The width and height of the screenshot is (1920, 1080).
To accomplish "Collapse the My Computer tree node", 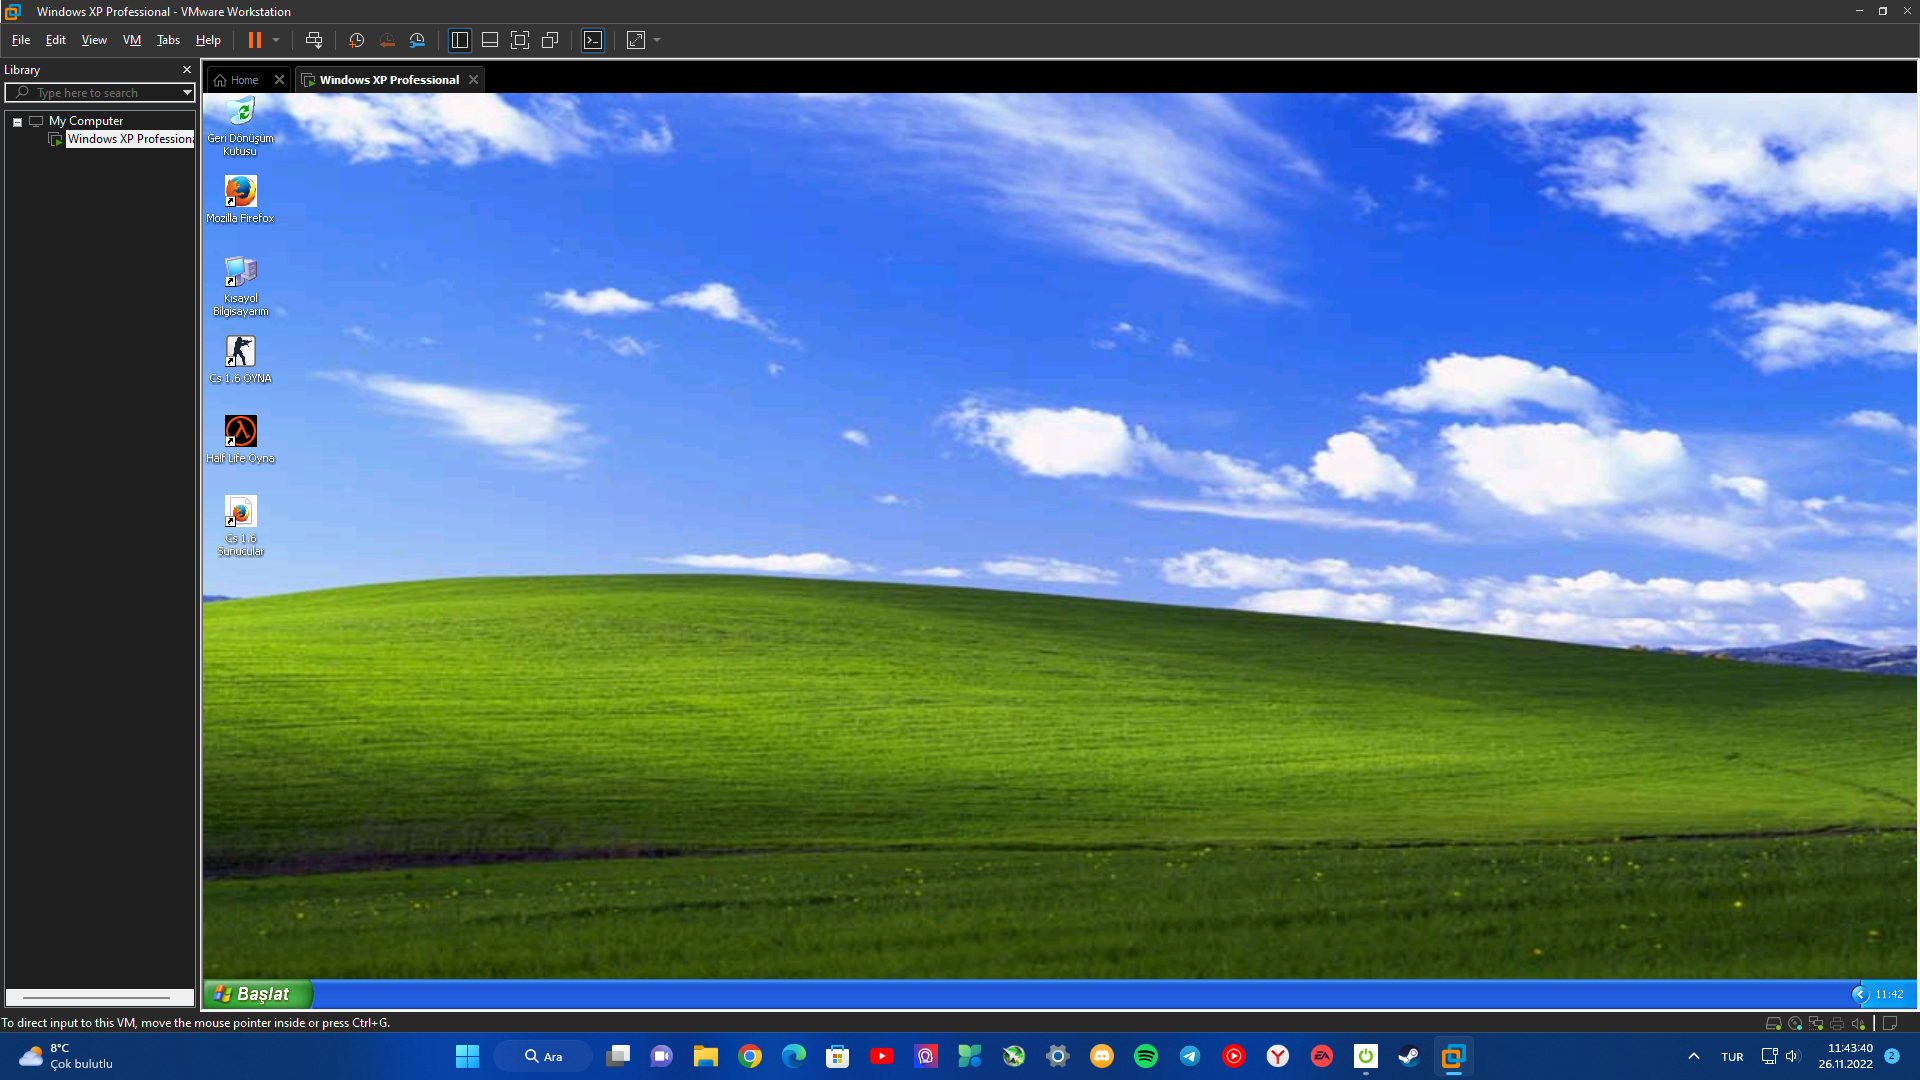I will point(17,122).
